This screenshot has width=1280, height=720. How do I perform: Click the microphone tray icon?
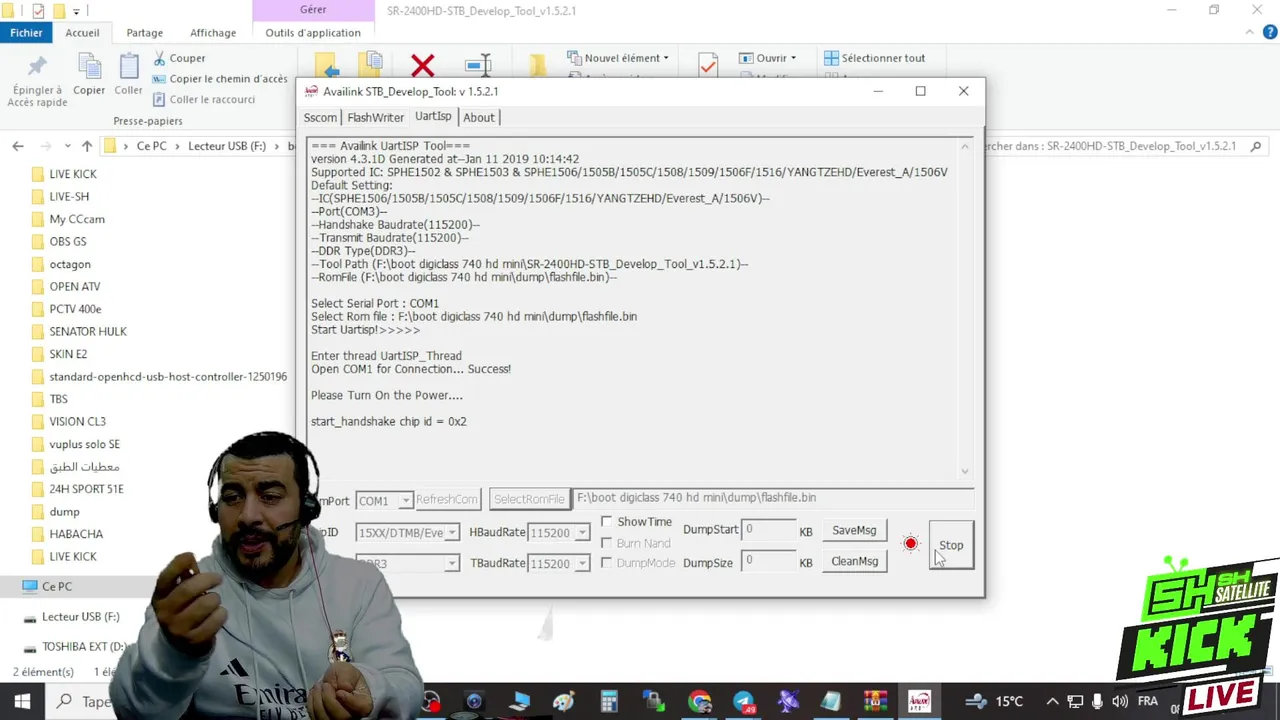coord(1098,701)
